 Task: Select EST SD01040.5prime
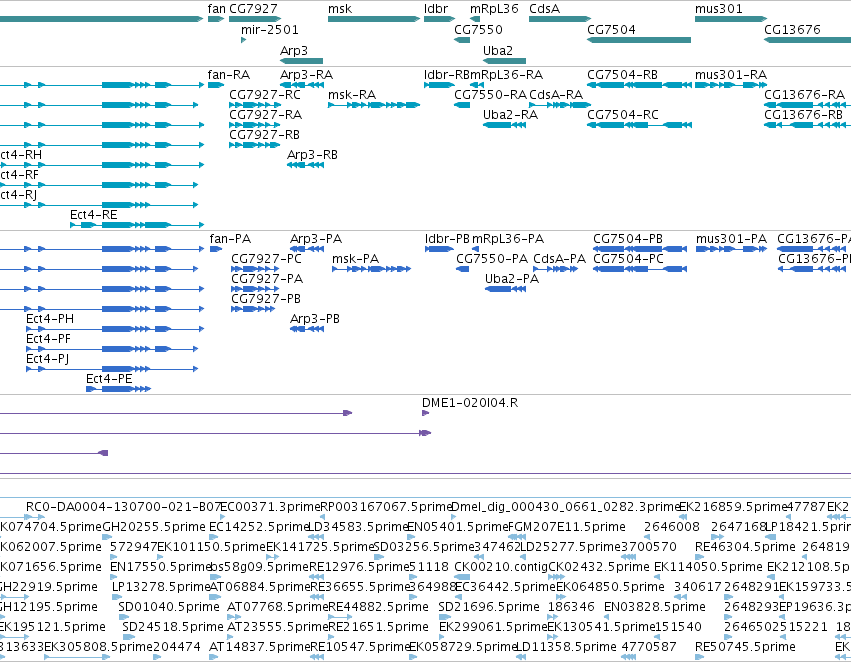click(169, 607)
